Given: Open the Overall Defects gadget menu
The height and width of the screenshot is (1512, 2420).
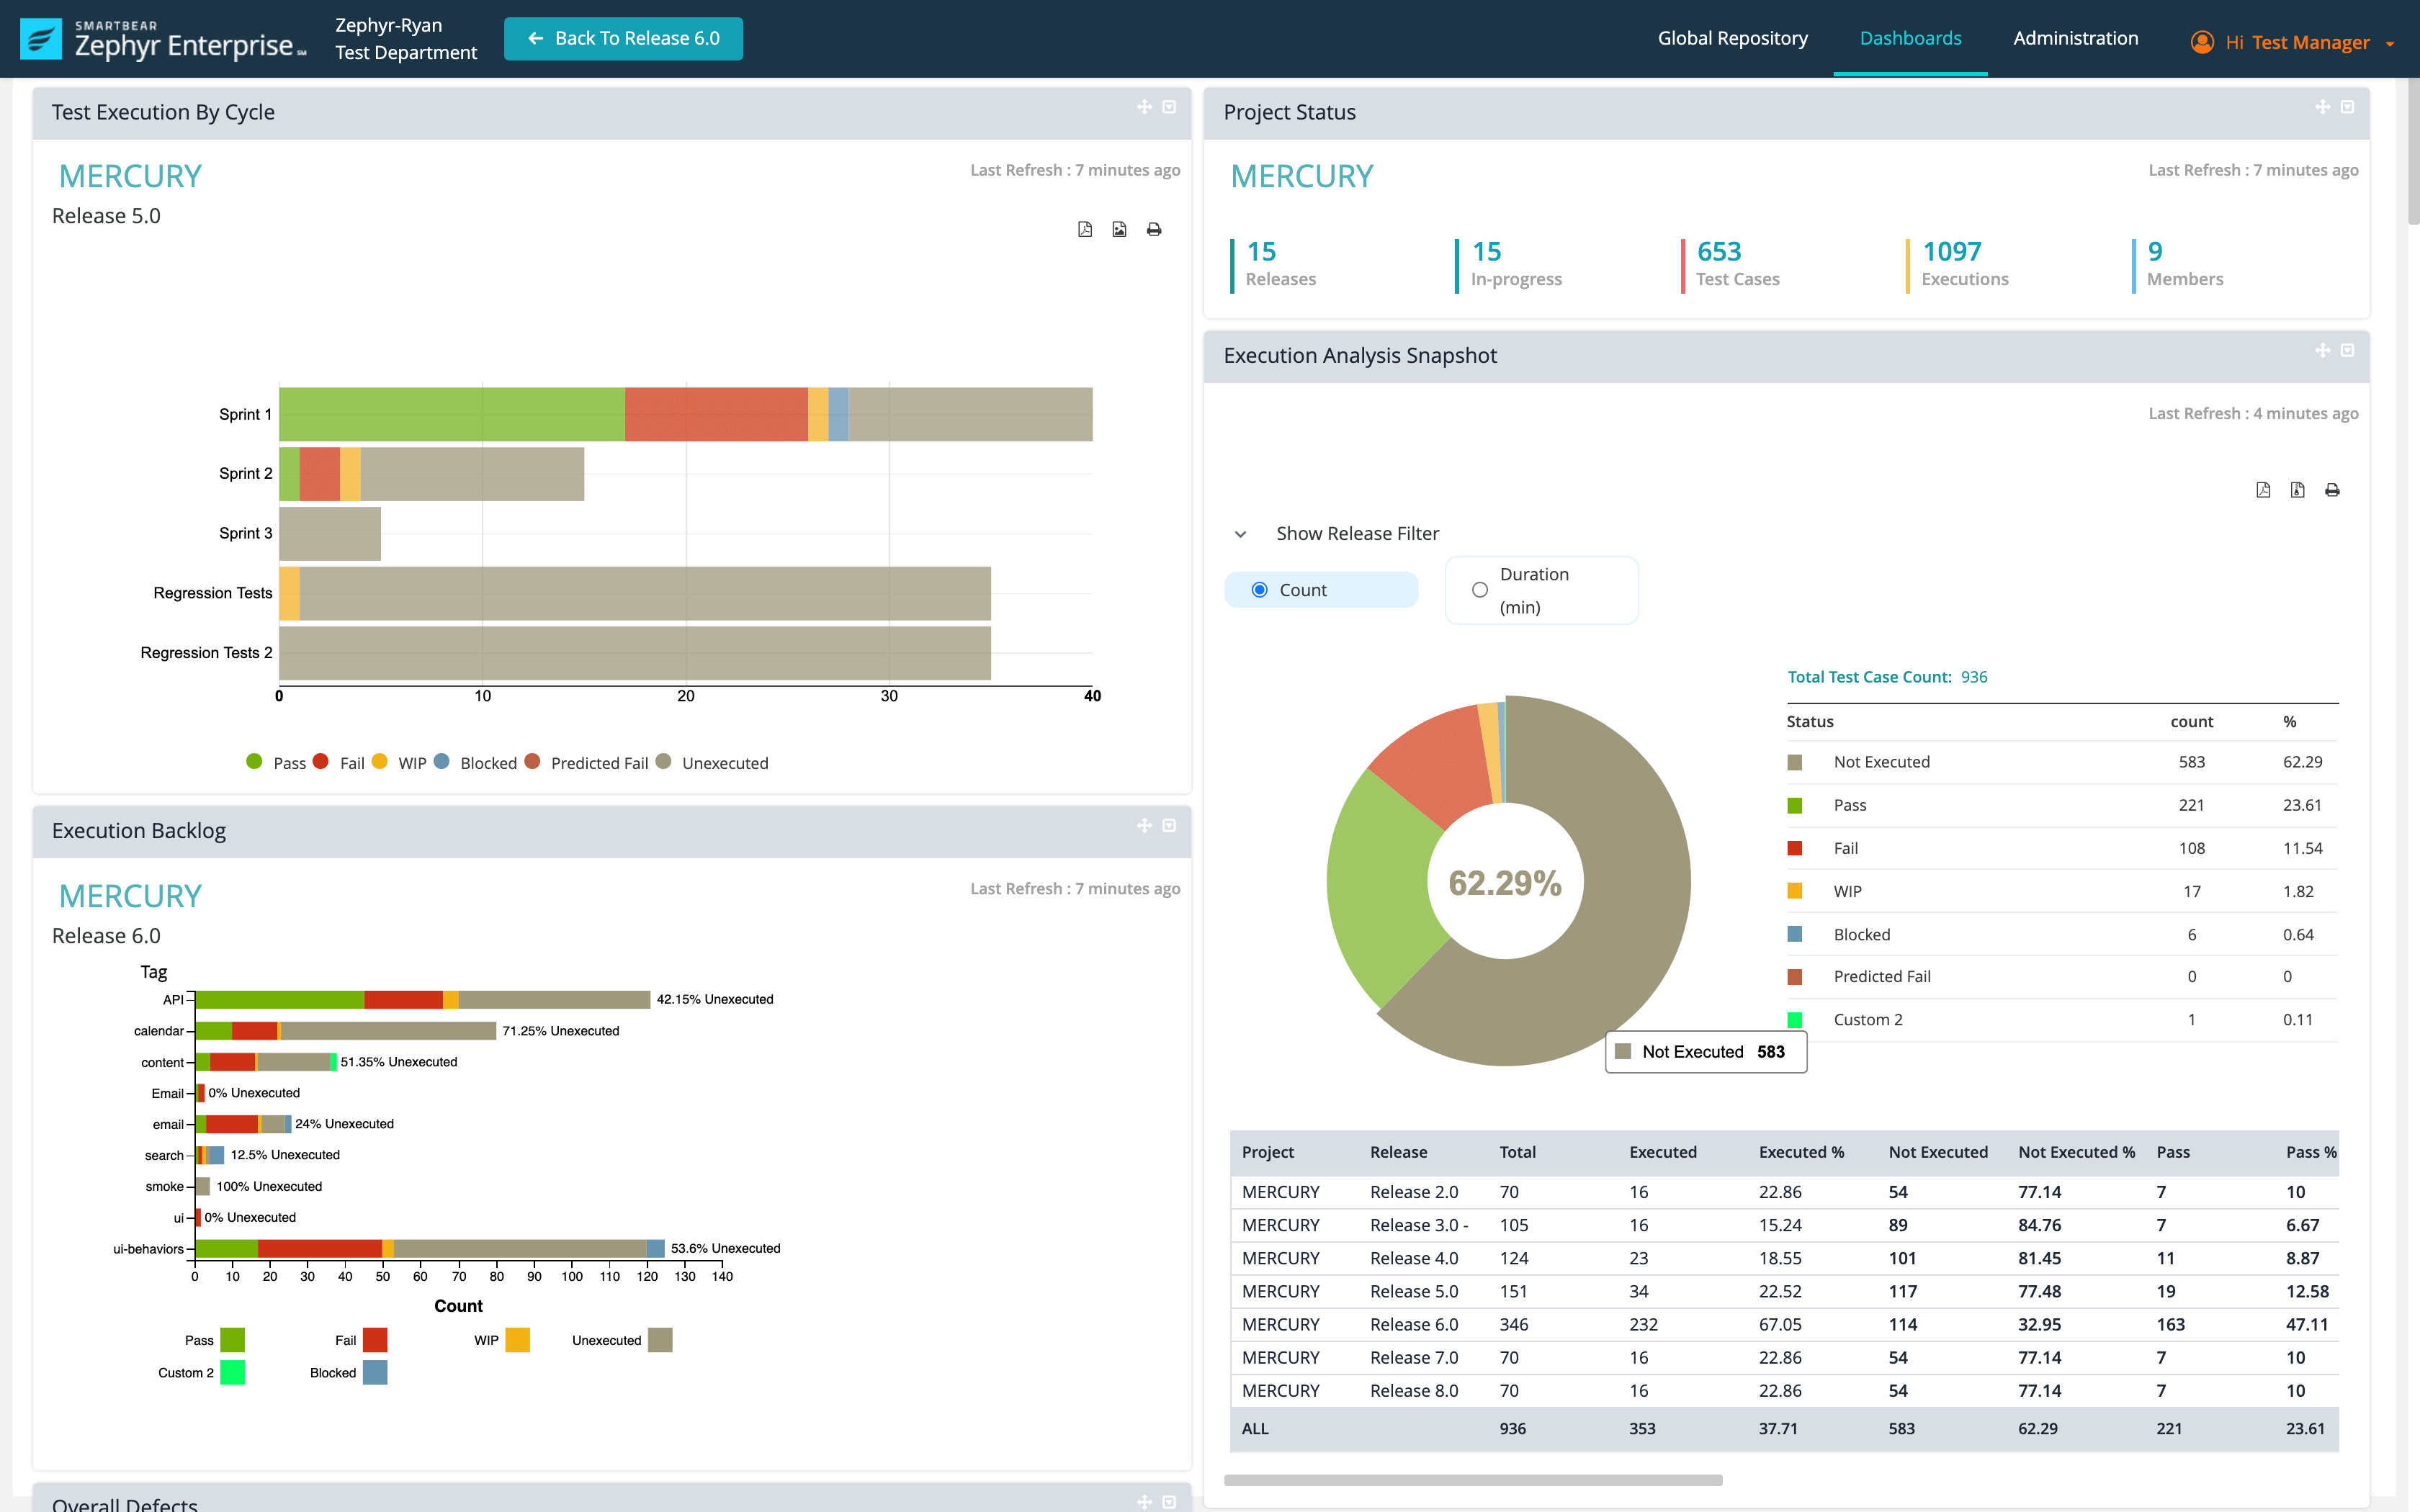Looking at the screenshot, I should coord(1169,1501).
